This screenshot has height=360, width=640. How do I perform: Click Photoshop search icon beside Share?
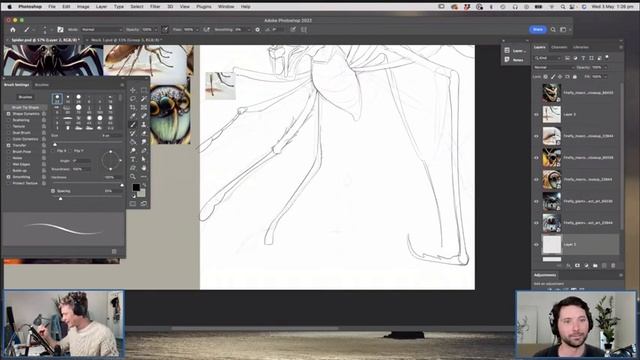553,29
